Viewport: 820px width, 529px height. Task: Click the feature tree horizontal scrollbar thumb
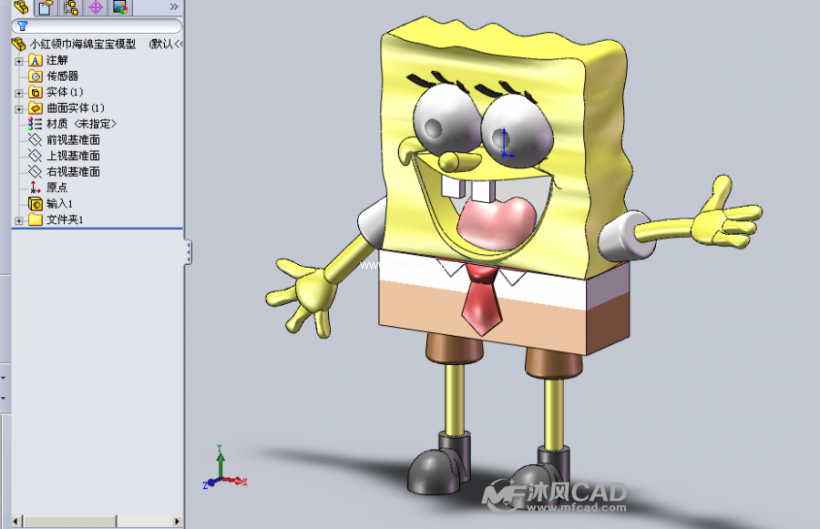click(70, 521)
